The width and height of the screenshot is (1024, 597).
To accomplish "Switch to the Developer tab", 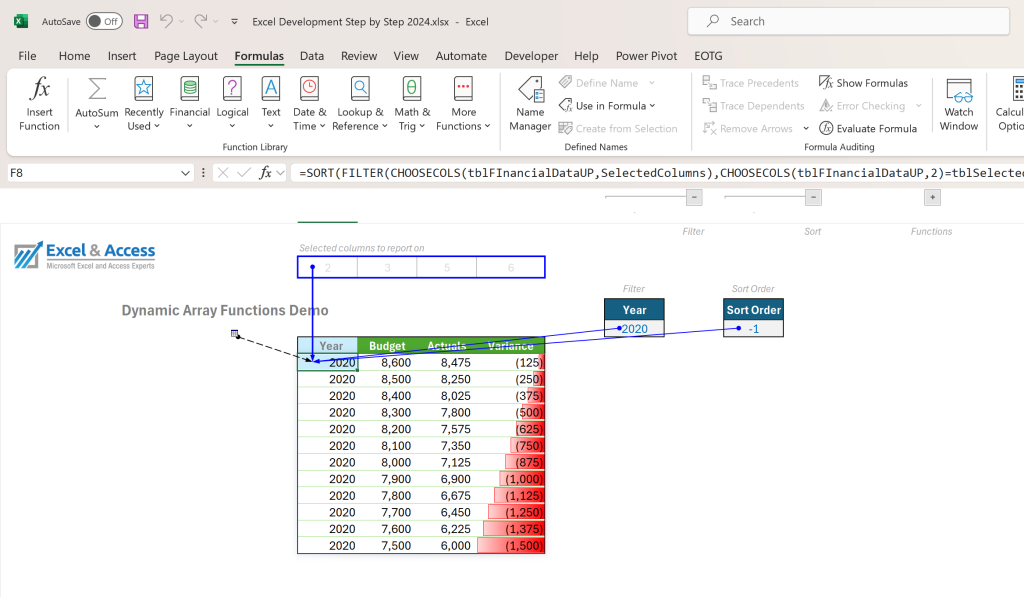I will [531, 56].
